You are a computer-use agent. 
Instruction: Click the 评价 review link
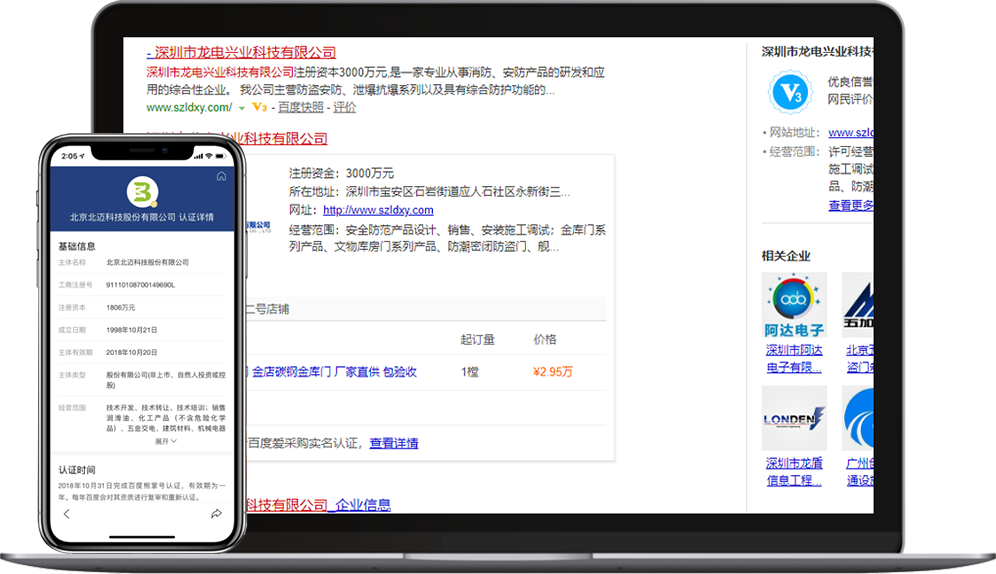344,107
